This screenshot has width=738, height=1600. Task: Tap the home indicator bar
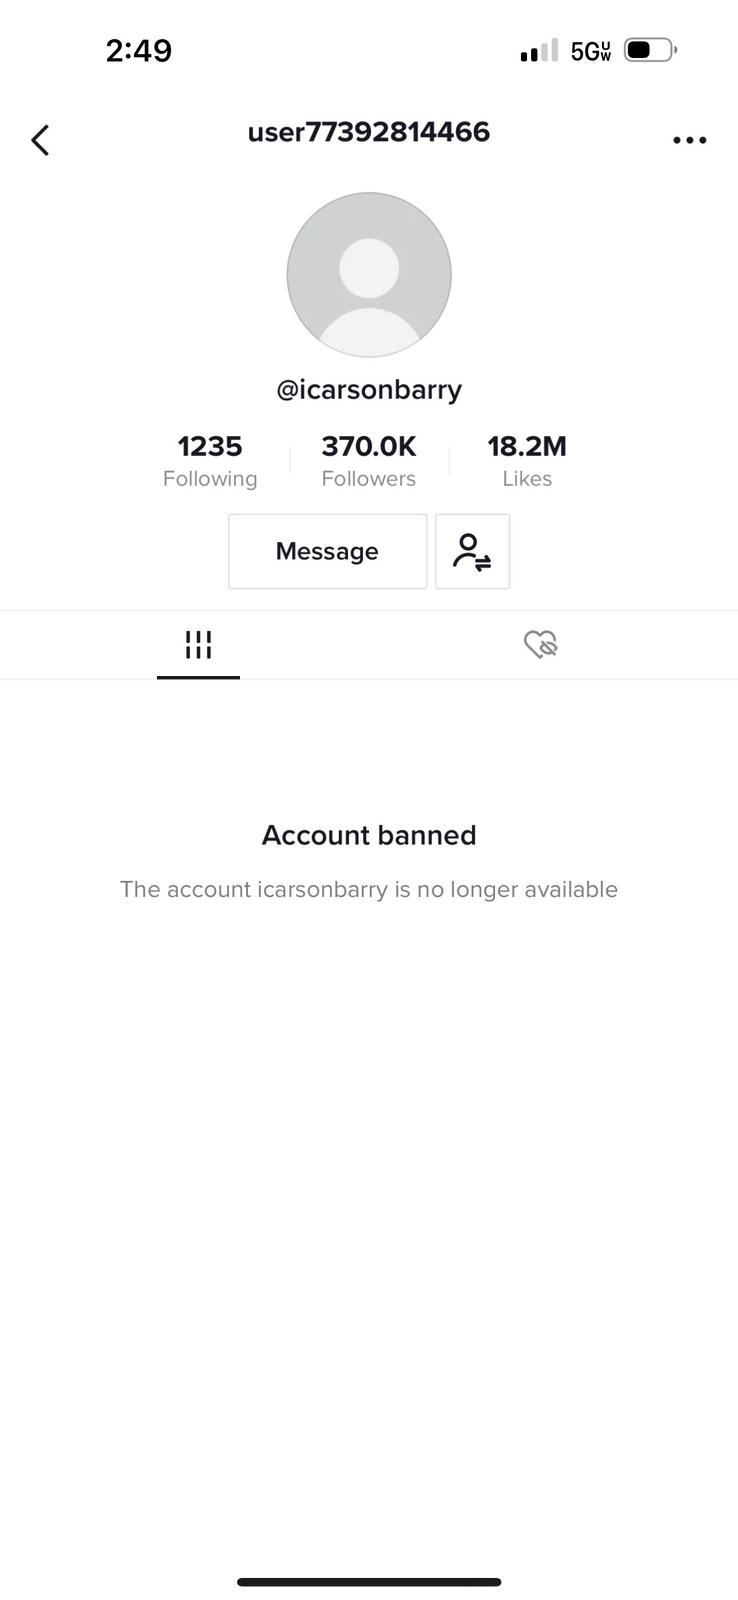tap(369, 1582)
